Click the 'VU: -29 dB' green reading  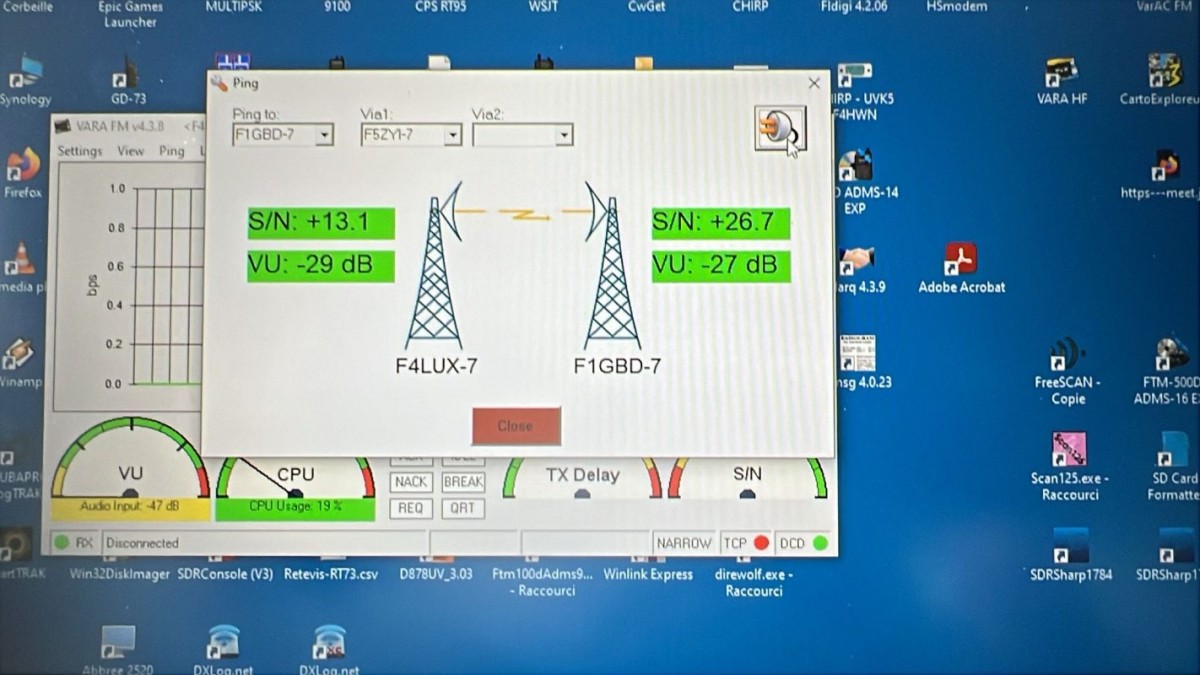pos(321,266)
